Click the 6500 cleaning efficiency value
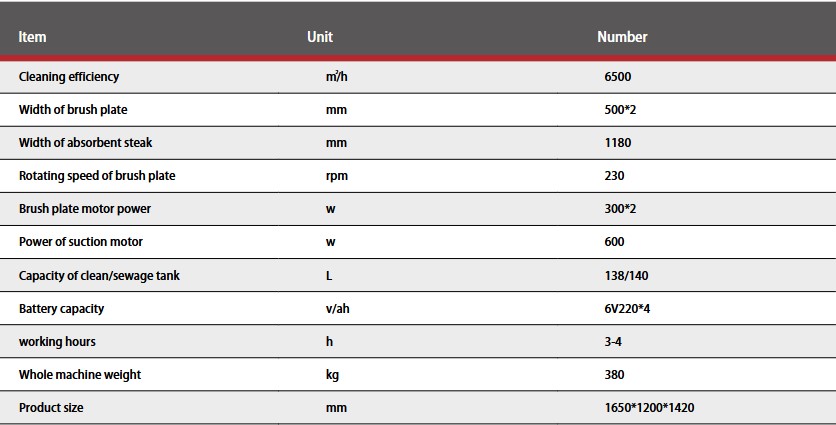 click(x=618, y=77)
